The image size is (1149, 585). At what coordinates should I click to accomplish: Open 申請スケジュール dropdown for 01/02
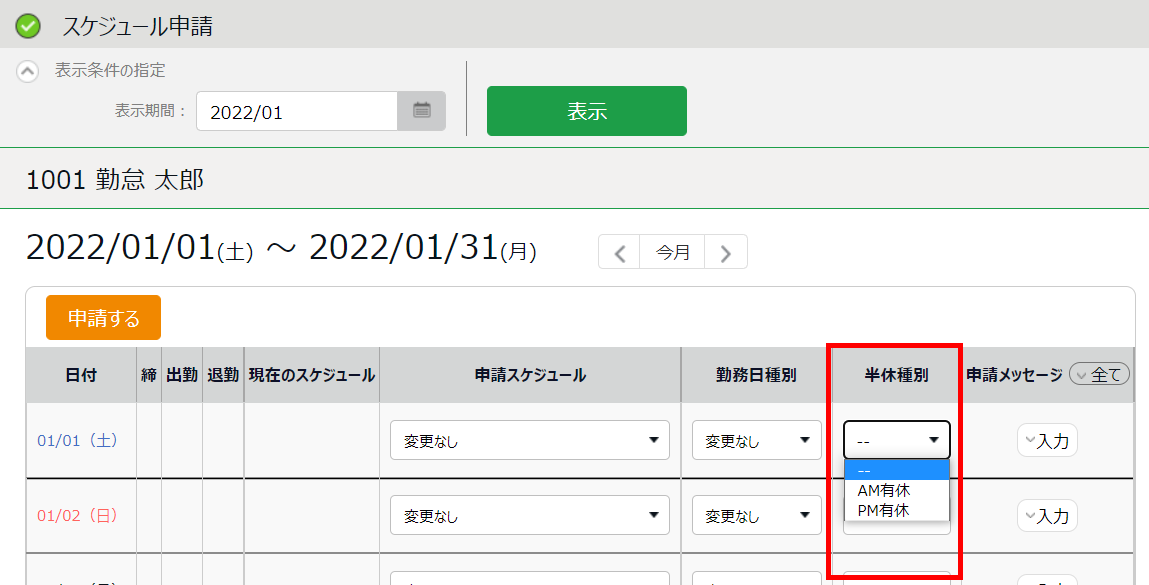[529, 516]
